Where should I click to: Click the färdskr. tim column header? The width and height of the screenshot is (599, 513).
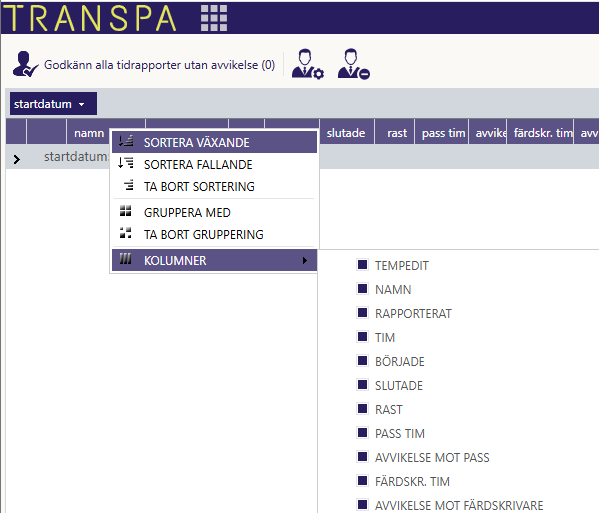(541, 133)
